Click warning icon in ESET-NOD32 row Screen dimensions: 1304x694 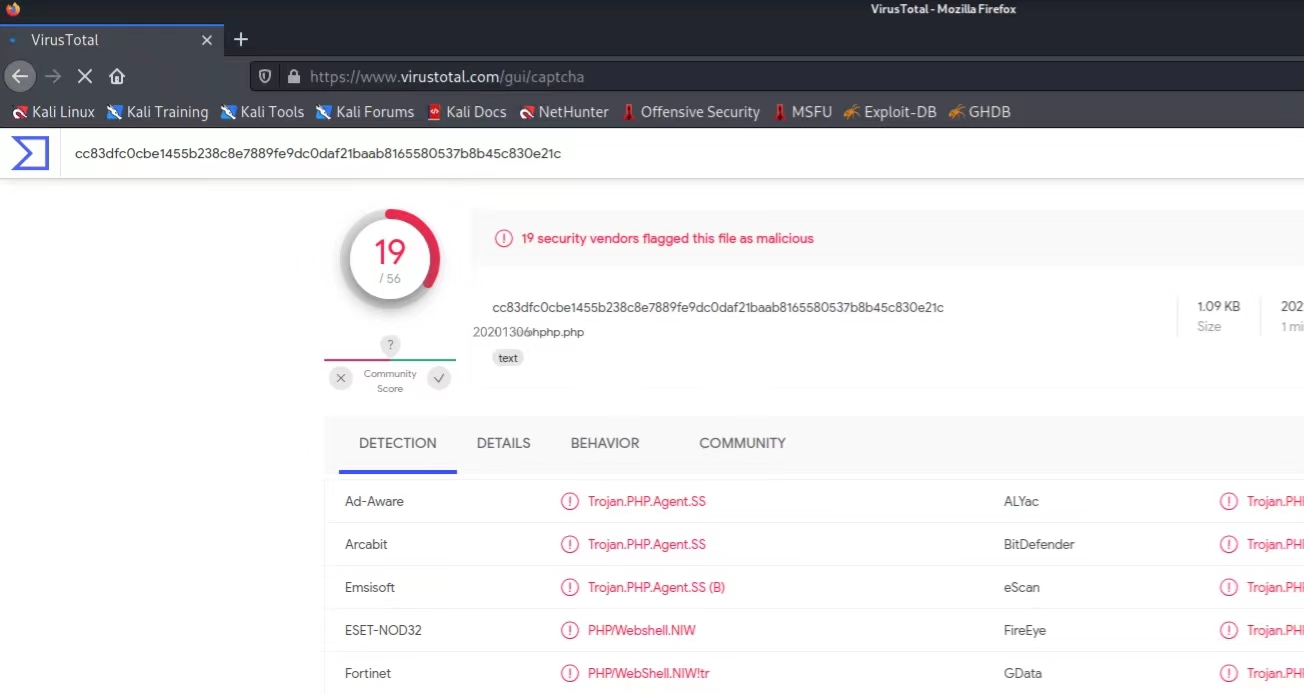tap(570, 630)
